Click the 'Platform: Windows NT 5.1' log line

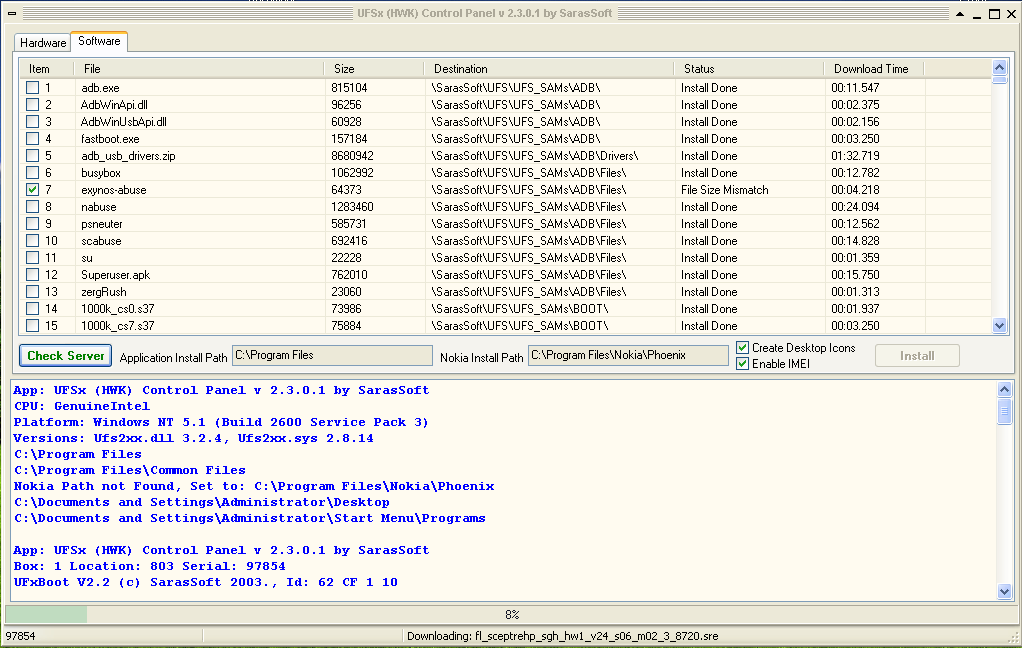point(221,422)
